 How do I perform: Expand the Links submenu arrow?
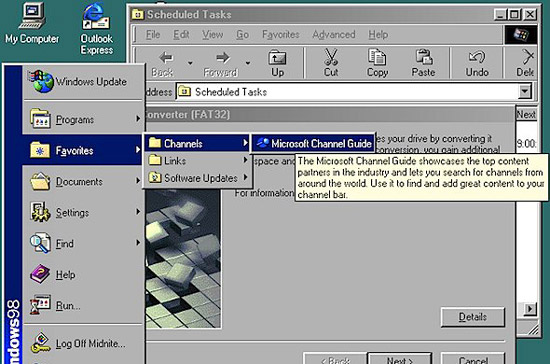[245, 160]
